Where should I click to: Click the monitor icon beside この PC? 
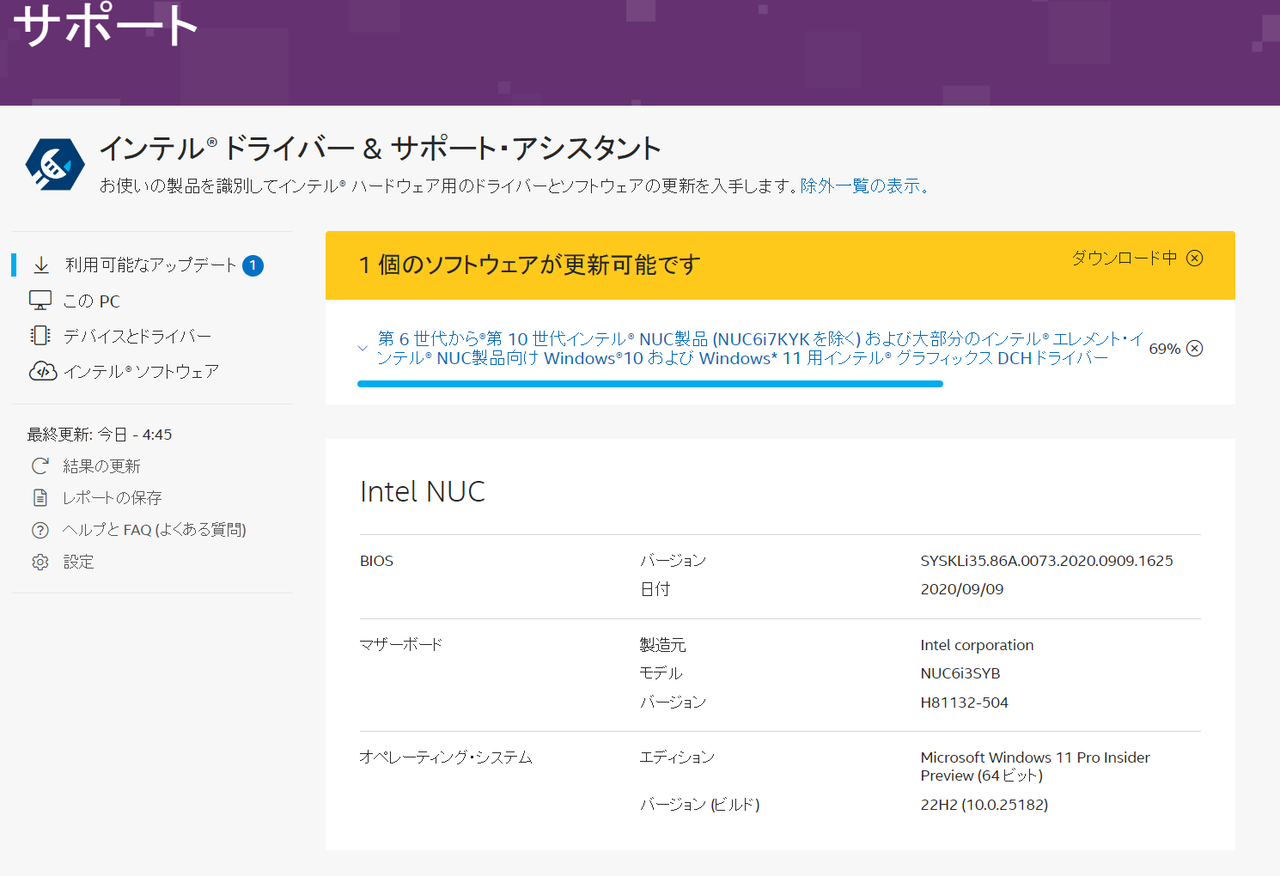point(40,301)
